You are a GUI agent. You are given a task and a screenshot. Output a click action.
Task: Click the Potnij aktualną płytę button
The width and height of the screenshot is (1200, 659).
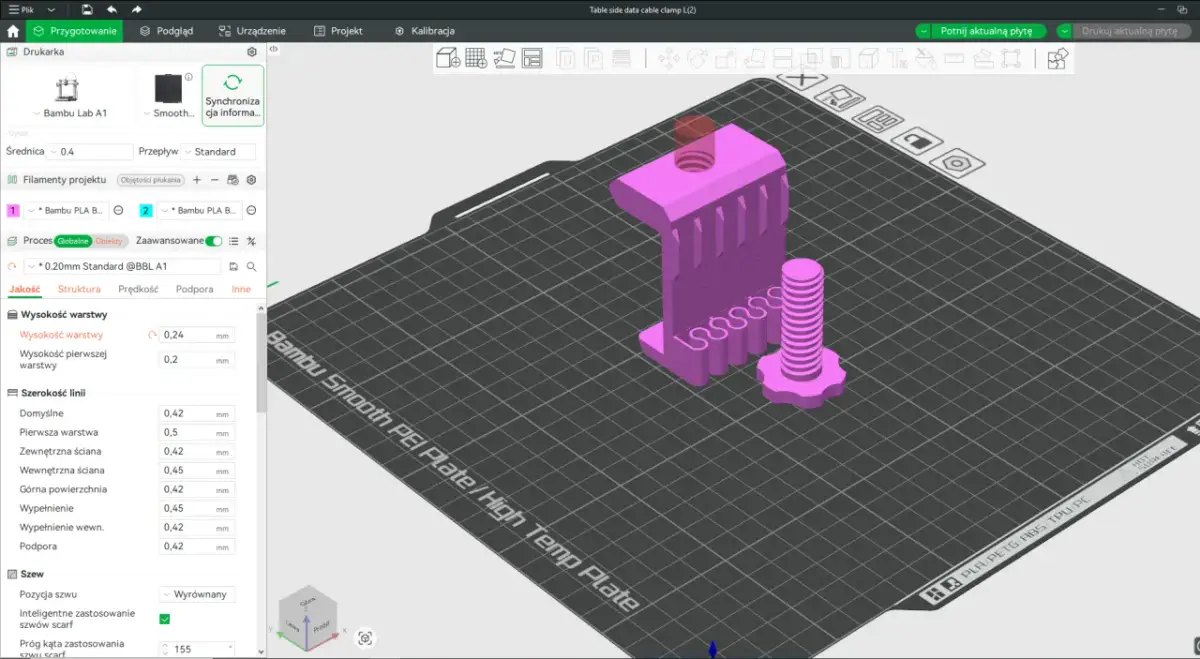[x=986, y=30]
